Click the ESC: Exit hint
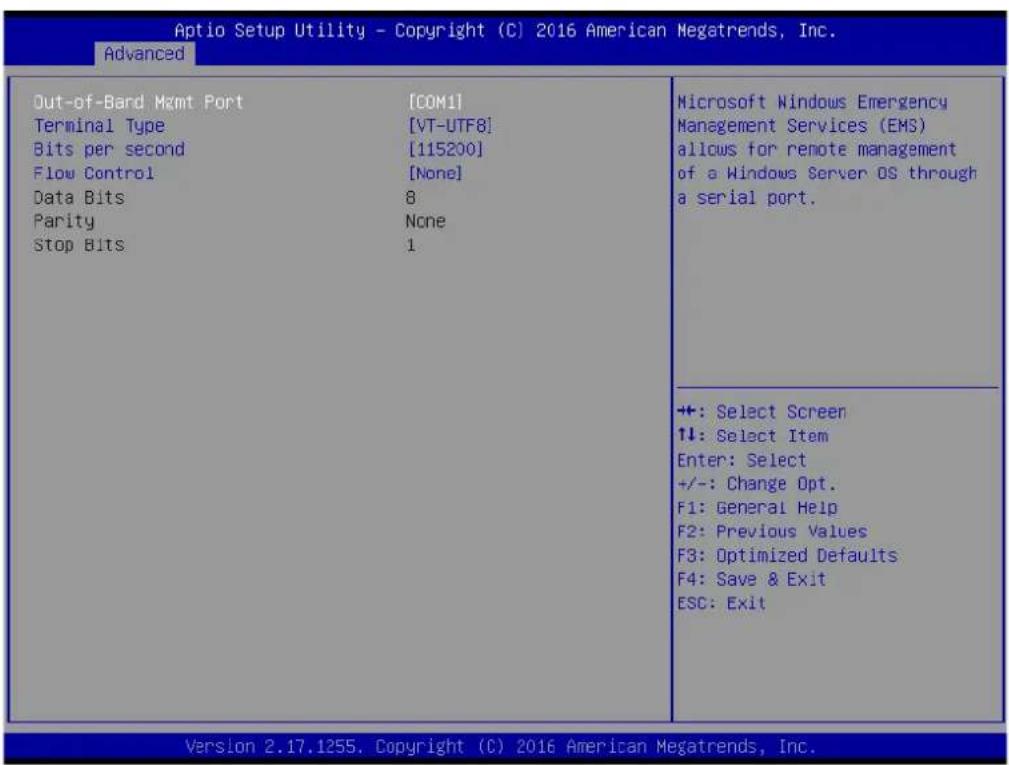 [x=721, y=604]
